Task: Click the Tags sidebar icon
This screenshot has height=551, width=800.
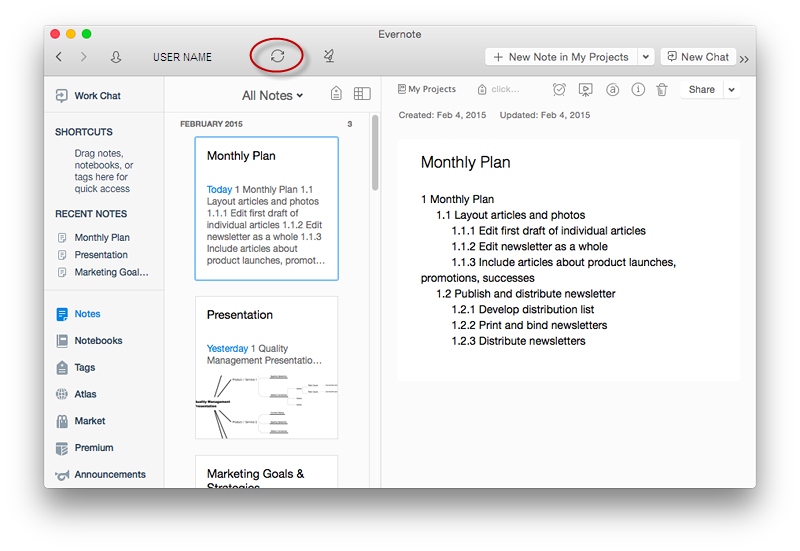Action: tap(62, 367)
